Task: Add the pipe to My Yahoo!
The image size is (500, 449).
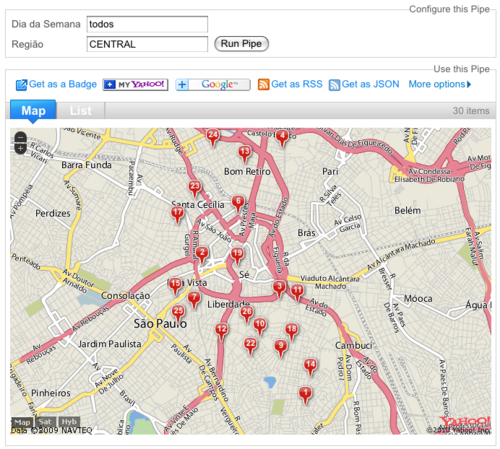Action: (135, 85)
